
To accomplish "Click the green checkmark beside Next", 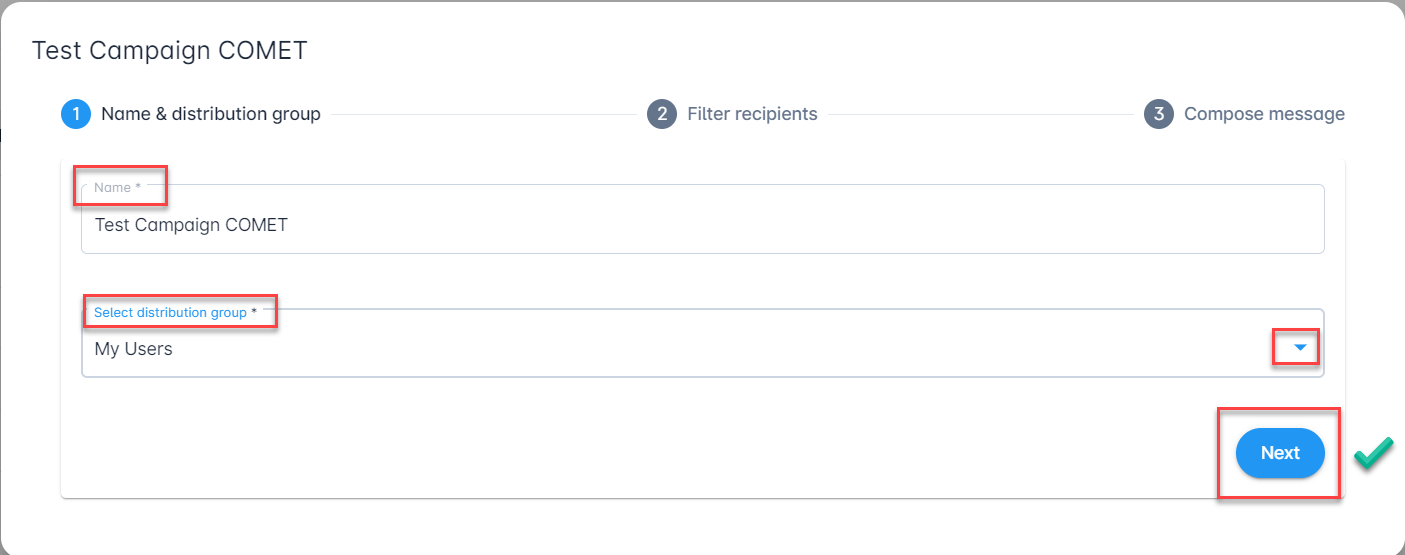I will coord(1373,454).
